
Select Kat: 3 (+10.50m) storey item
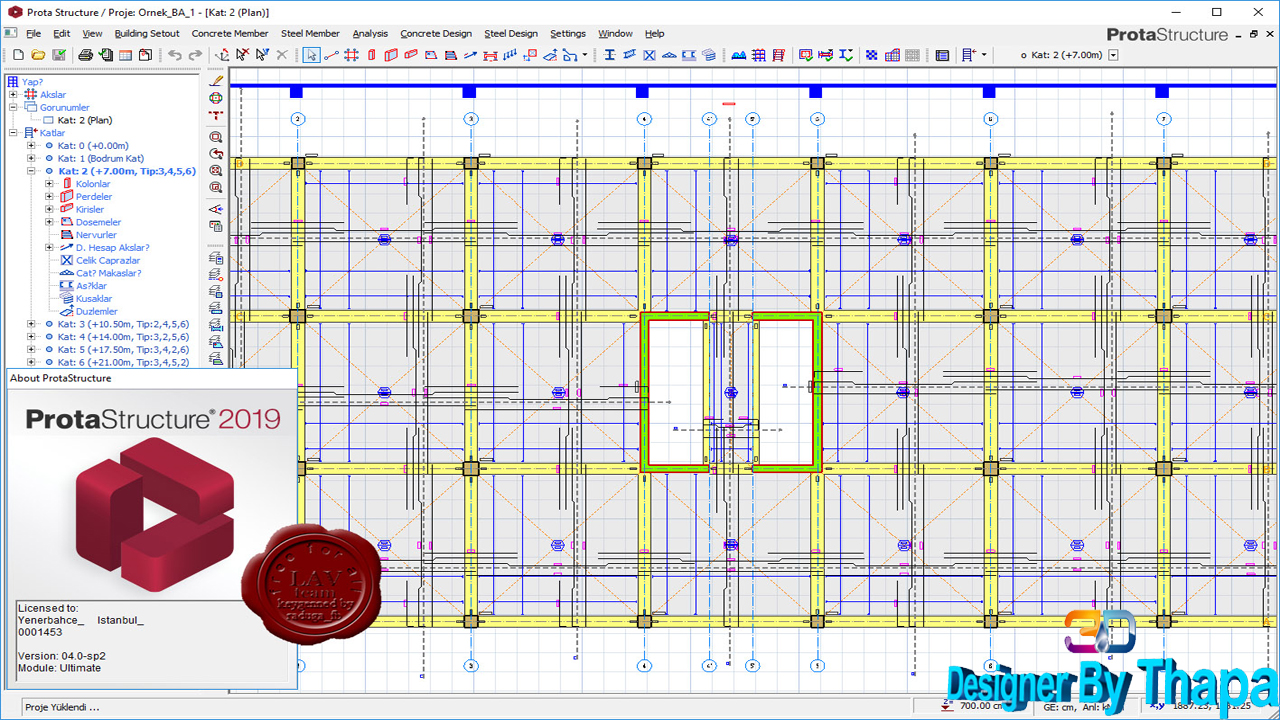pos(123,324)
